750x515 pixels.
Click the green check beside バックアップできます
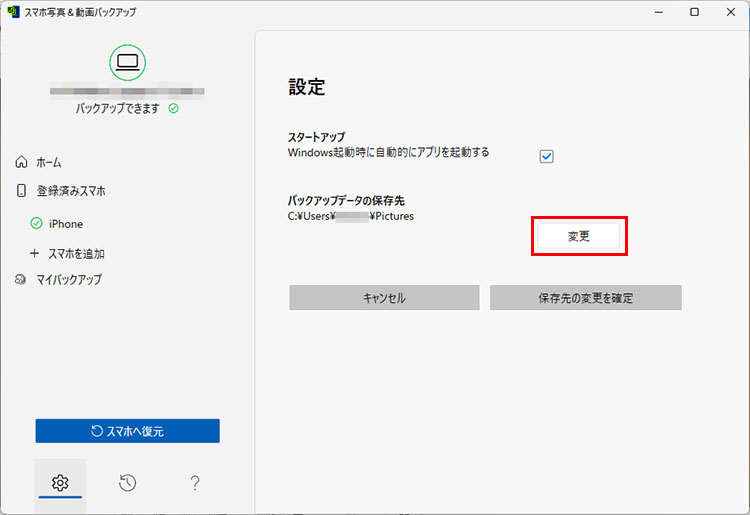(173, 108)
